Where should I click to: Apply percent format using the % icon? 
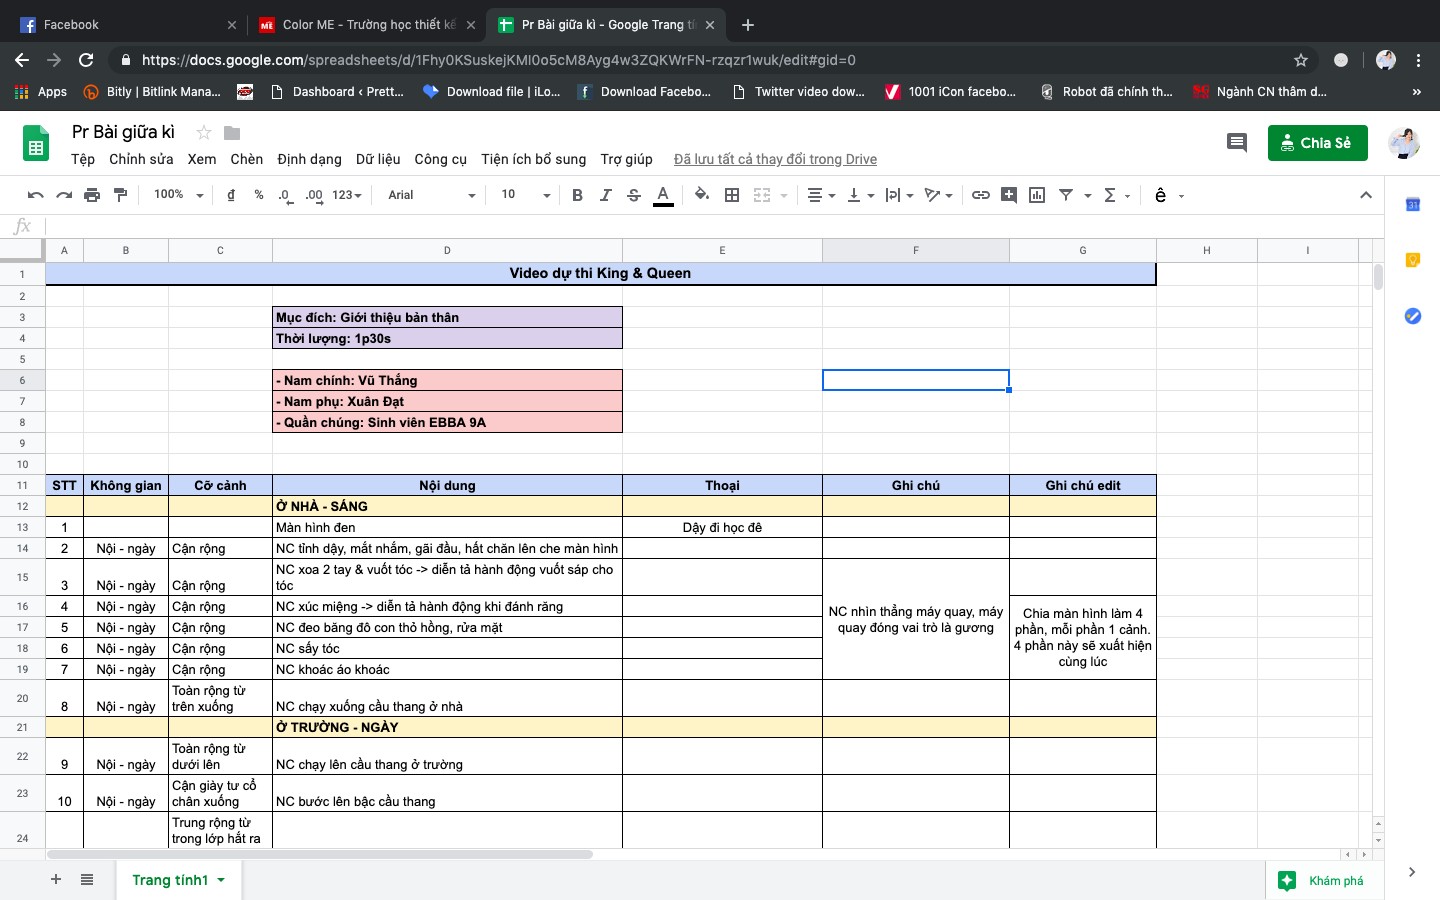(x=259, y=195)
